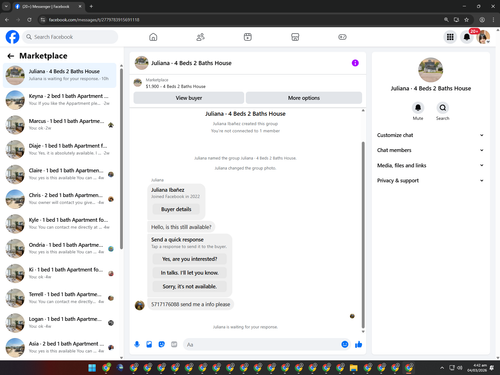Open Terrell - 1 bed 1 bath chat
The height and width of the screenshot is (375, 500).
tap(60, 298)
